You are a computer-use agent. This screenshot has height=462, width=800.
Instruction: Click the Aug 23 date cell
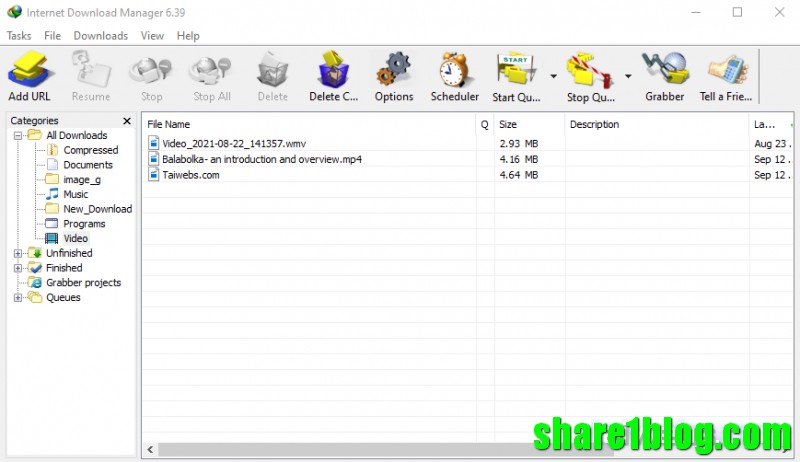pos(772,144)
